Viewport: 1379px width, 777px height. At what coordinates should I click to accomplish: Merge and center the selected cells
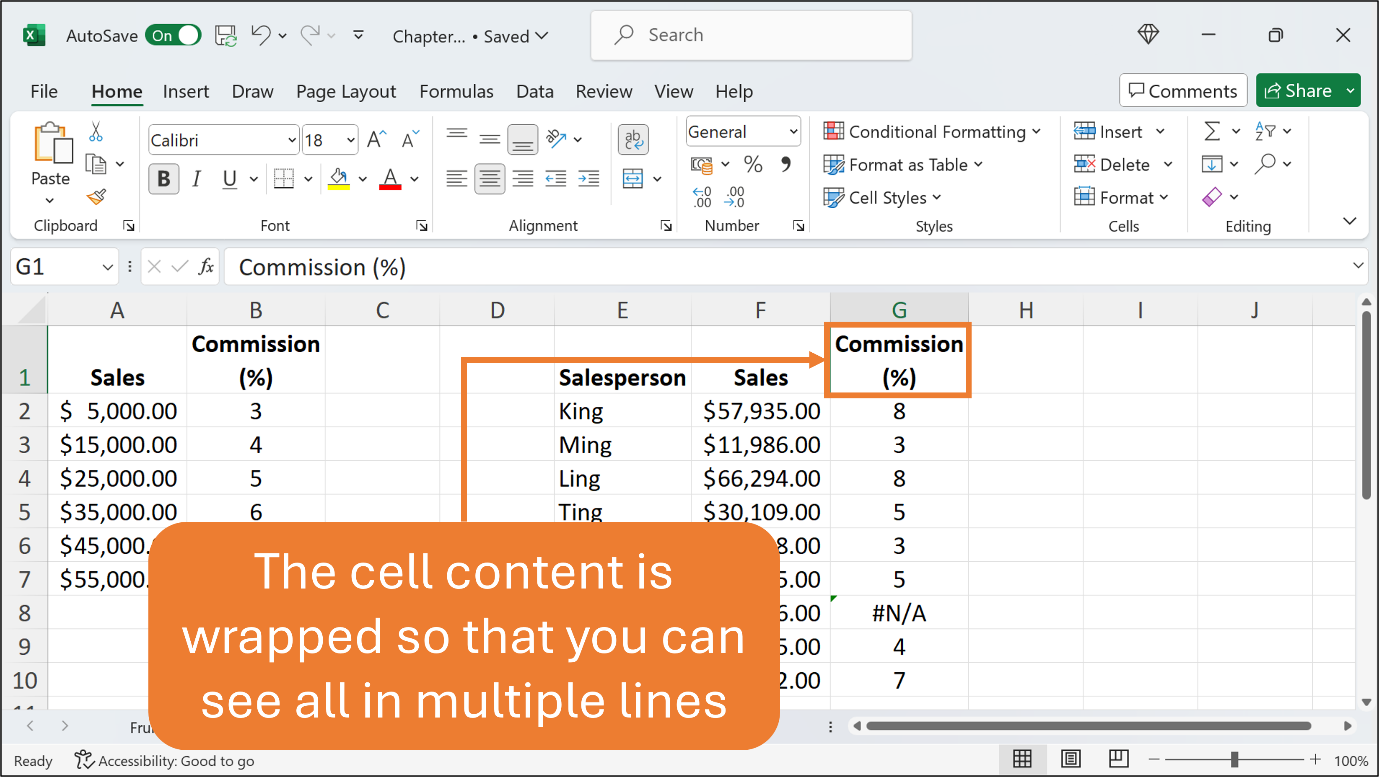point(633,179)
